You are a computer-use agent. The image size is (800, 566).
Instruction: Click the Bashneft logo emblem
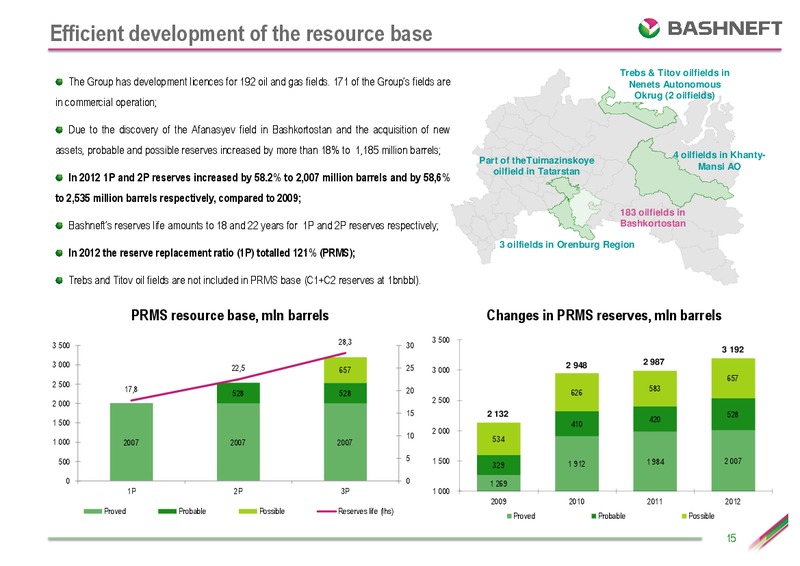(x=649, y=28)
